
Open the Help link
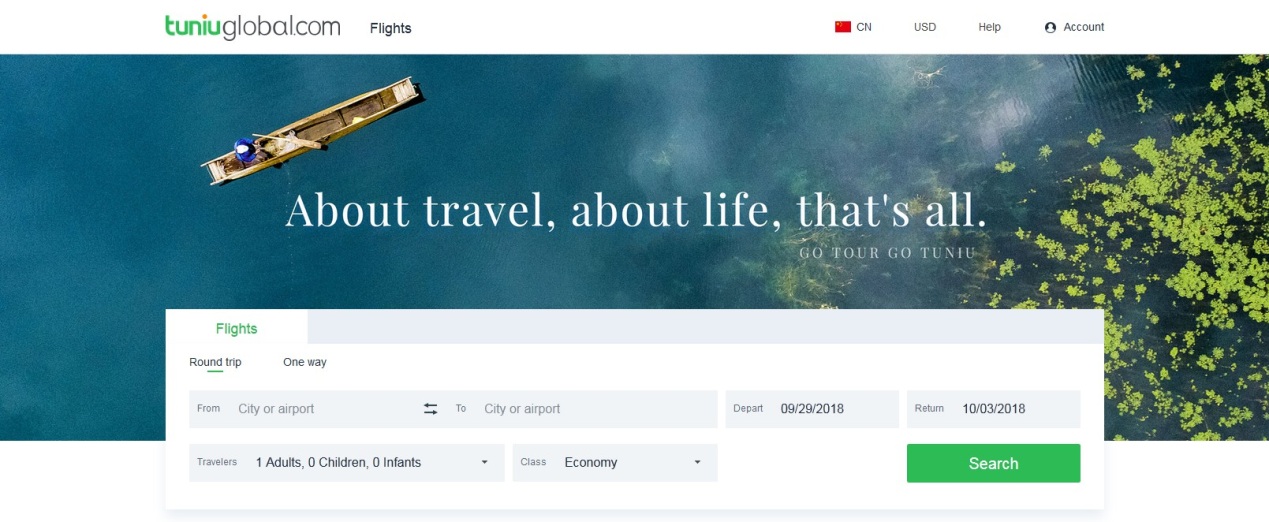989,27
